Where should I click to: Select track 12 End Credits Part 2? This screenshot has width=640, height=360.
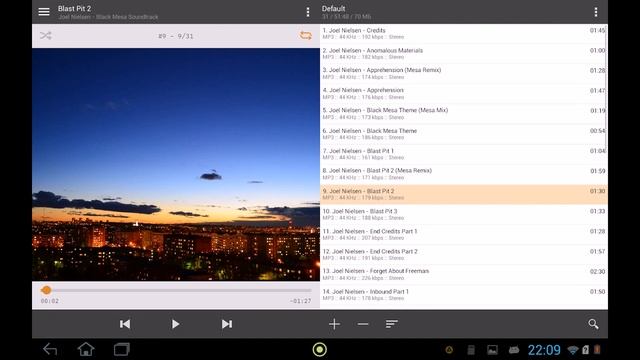pyautogui.click(x=464, y=254)
